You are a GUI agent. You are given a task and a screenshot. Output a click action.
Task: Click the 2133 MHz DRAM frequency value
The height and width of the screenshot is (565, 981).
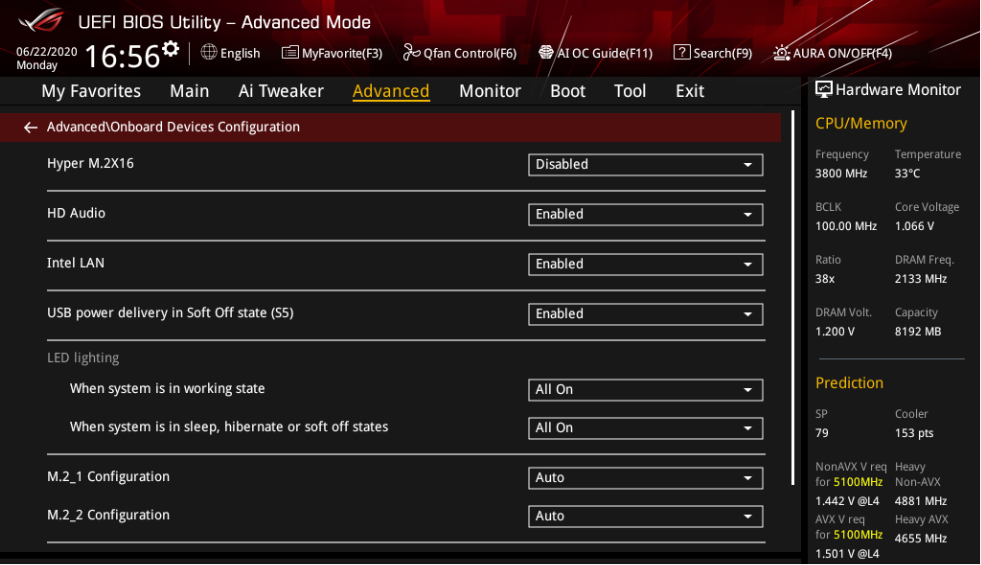[x=920, y=279]
